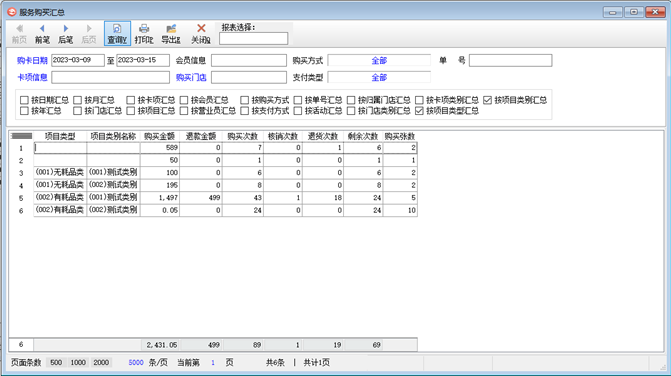Image resolution: width=671 pixels, height=376 pixels.
Task: Export the data (导出) toolbar icon
Action: (x=171, y=33)
